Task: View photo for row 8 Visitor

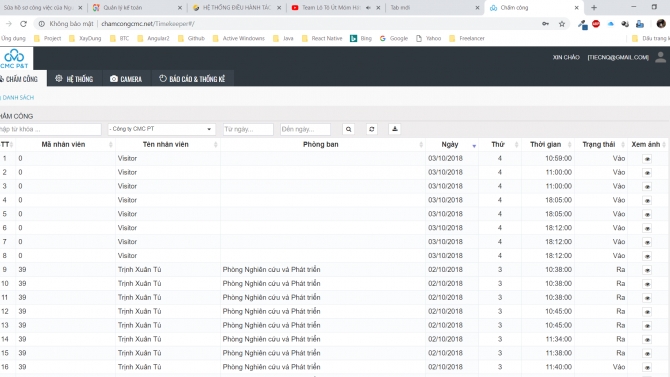Action: (x=647, y=256)
